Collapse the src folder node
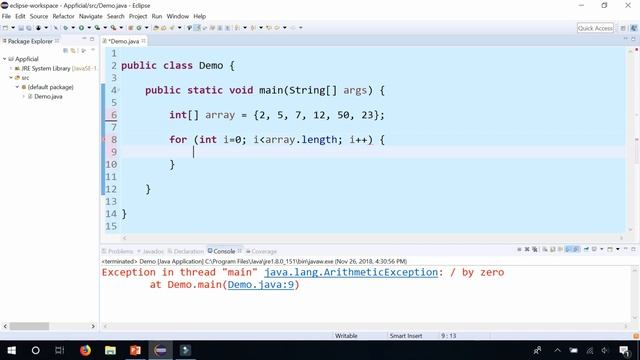This screenshot has width=640, height=360. tap(11, 78)
